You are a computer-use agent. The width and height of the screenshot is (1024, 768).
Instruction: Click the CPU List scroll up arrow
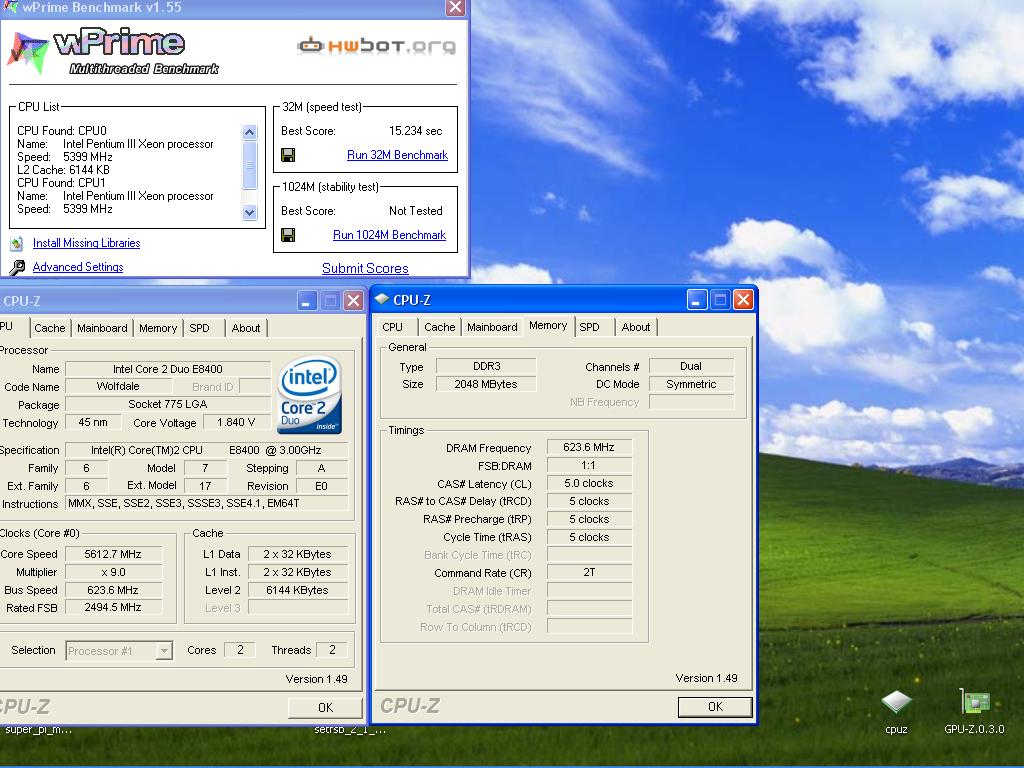(249, 133)
